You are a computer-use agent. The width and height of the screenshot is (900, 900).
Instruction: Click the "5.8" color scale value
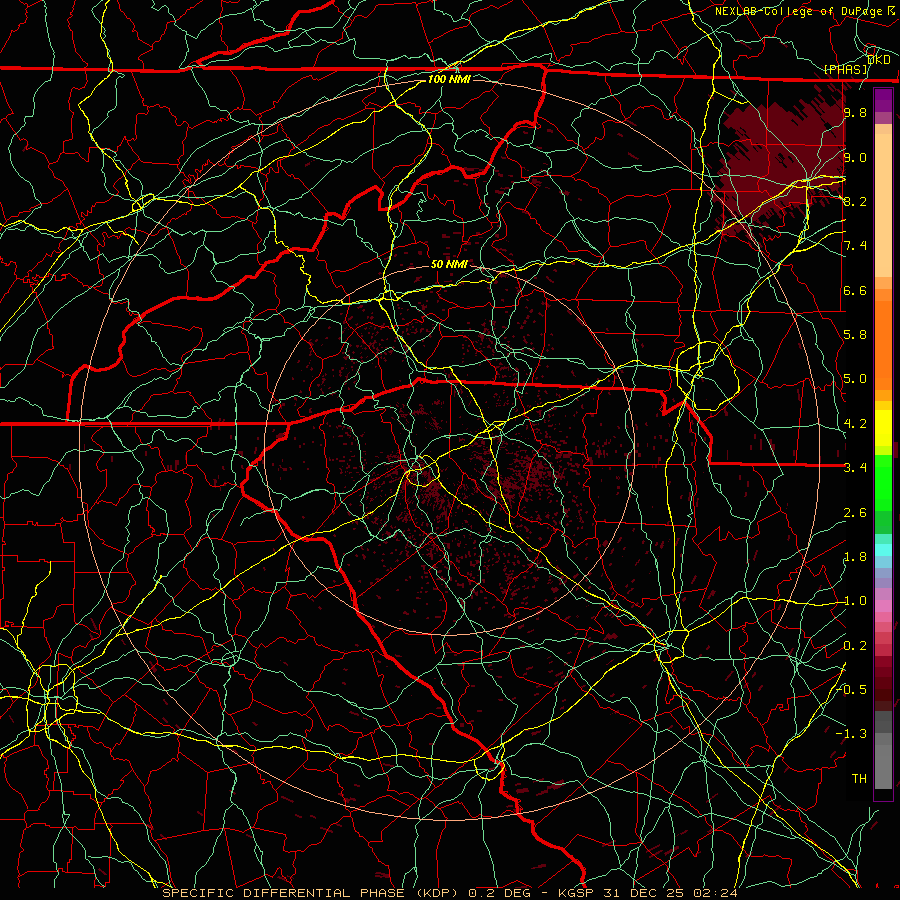point(855,335)
